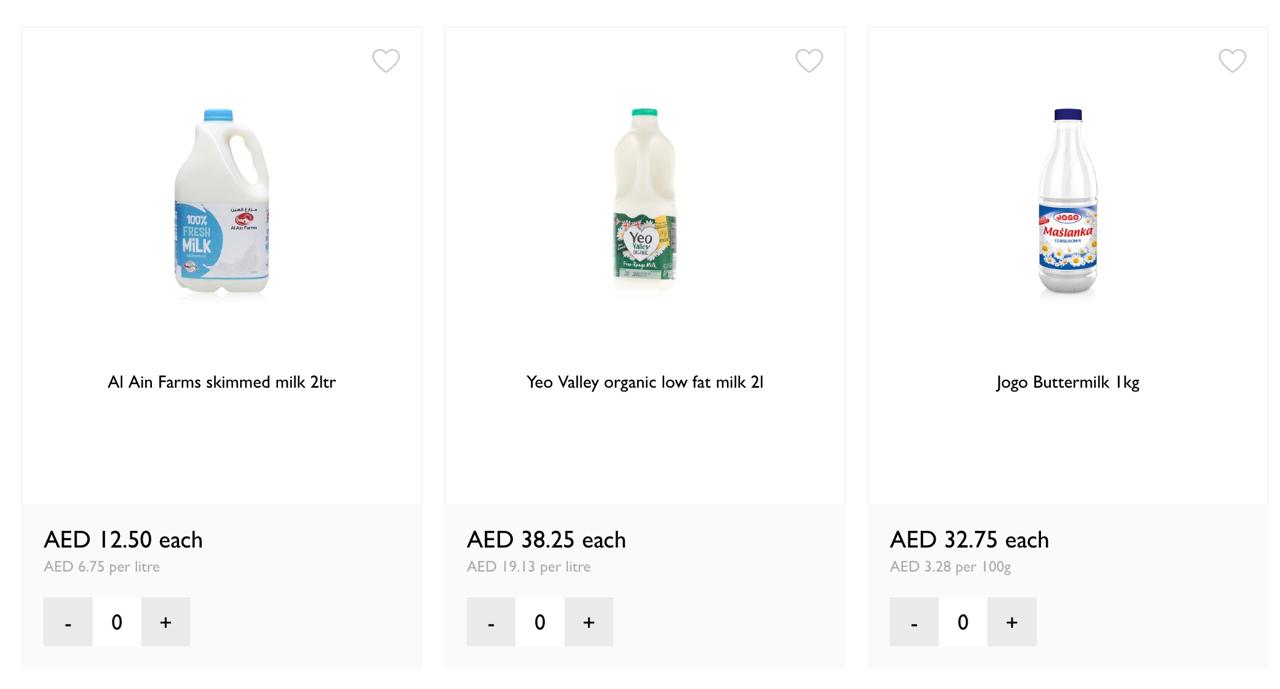The width and height of the screenshot is (1280, 689).
Task: Open Al Ain Farms milk product image
Action: point(222,203)
